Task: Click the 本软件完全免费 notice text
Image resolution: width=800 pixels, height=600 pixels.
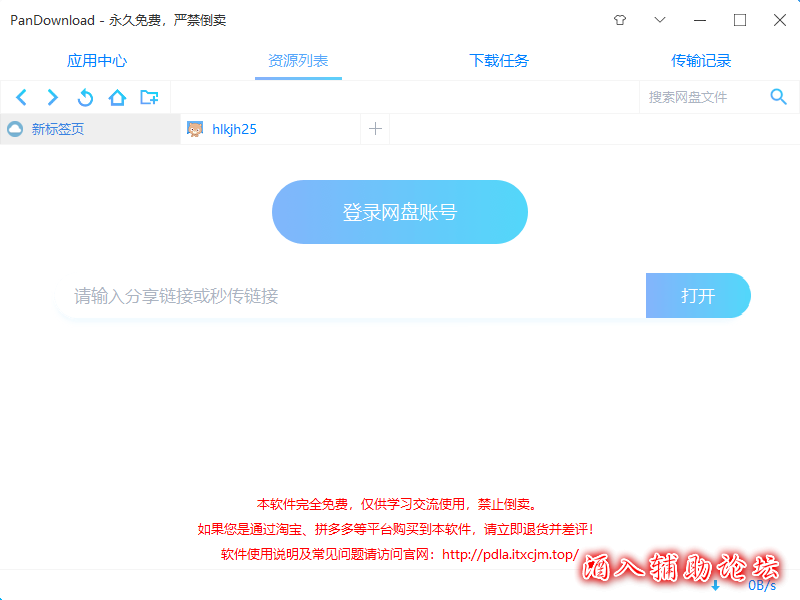Action: click(396, 504)
